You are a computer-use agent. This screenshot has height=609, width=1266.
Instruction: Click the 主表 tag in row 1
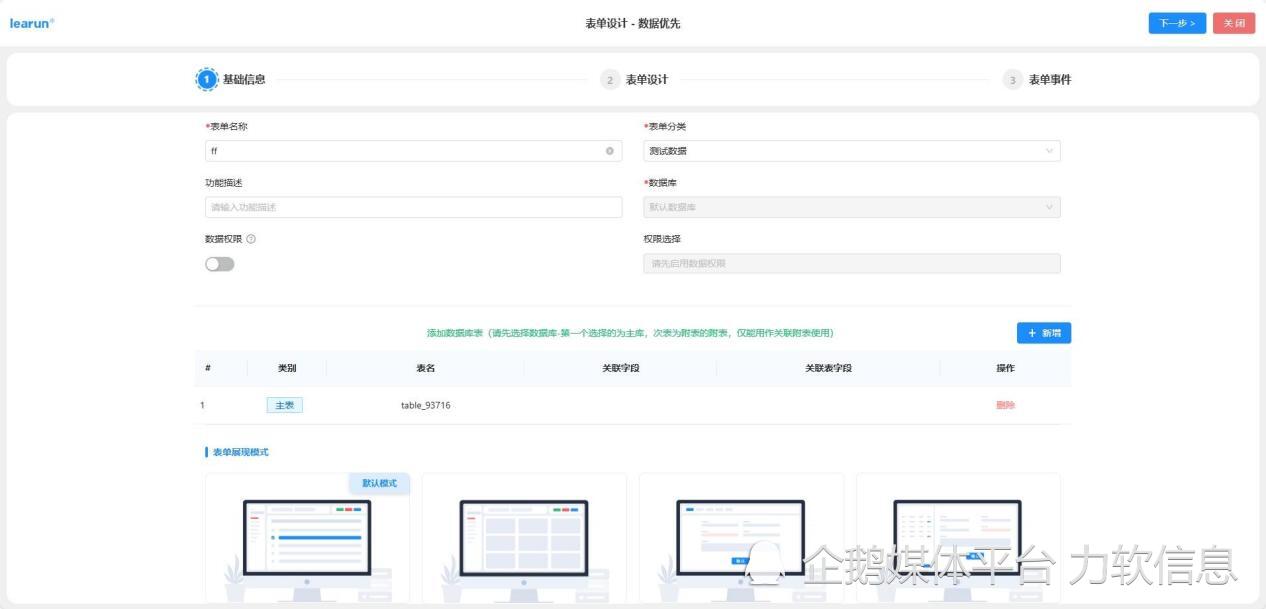coord(285,405)
